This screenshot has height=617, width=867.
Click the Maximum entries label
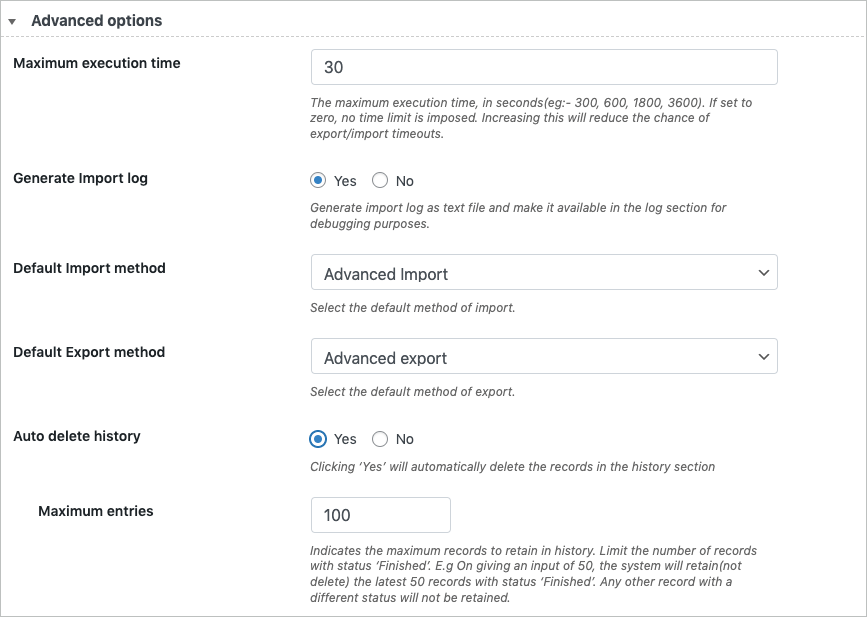pyautogui.click(x=96, y=511)
